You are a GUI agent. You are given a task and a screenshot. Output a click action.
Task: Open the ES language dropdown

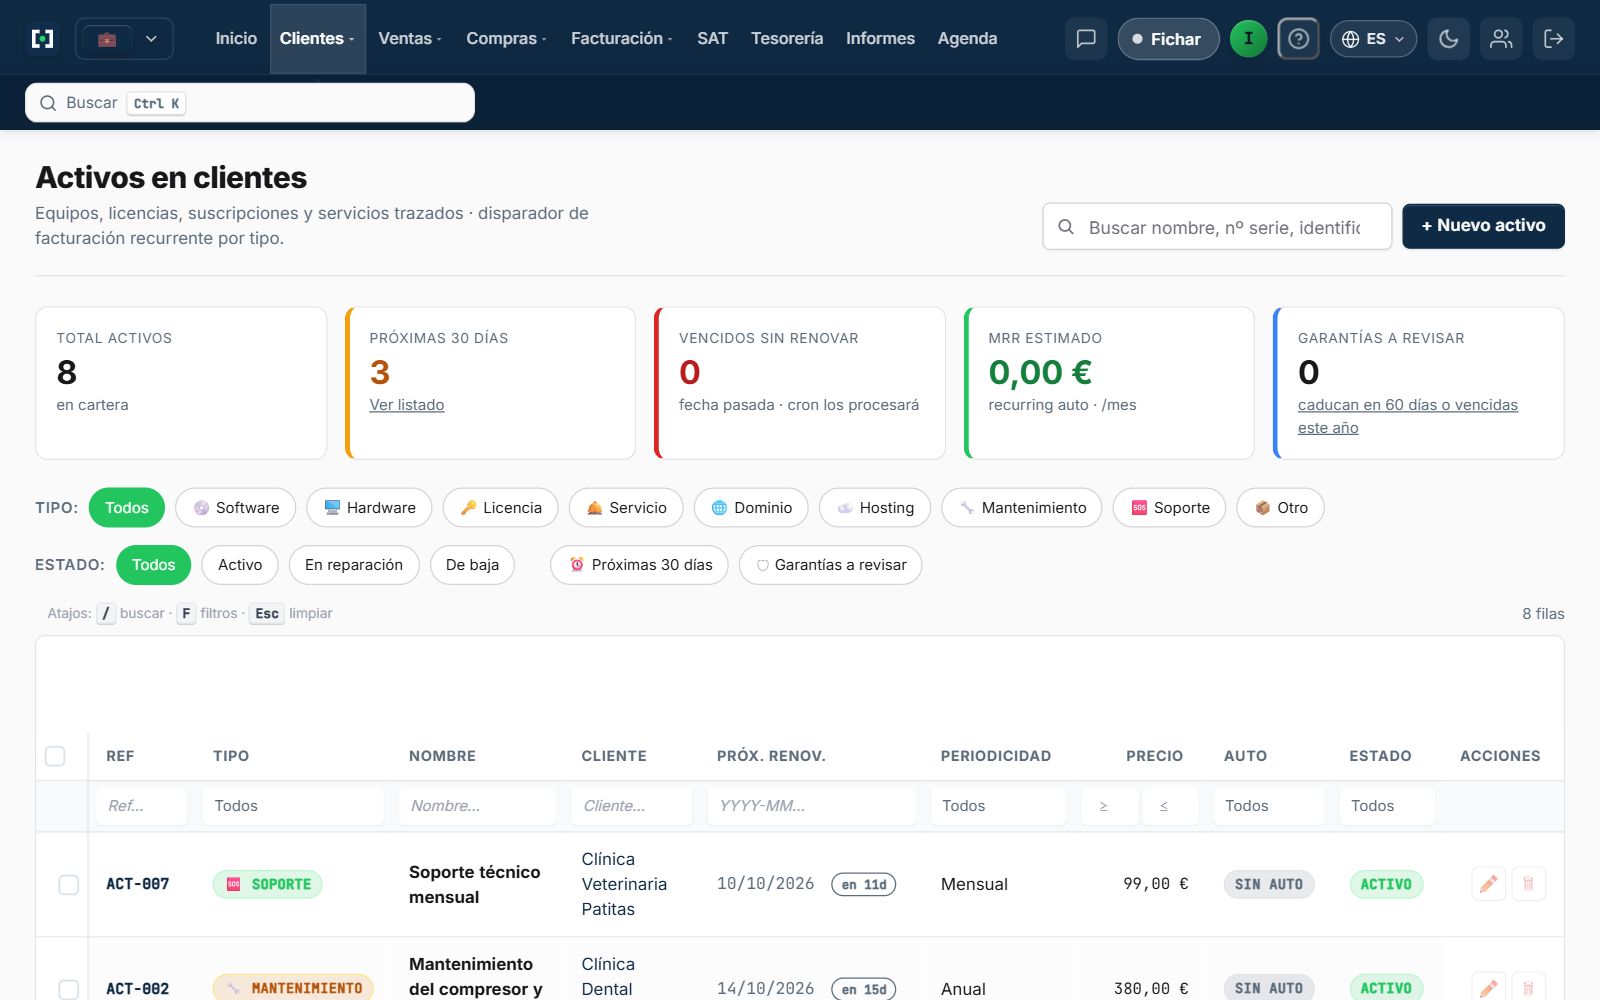tap(1373, 39)
